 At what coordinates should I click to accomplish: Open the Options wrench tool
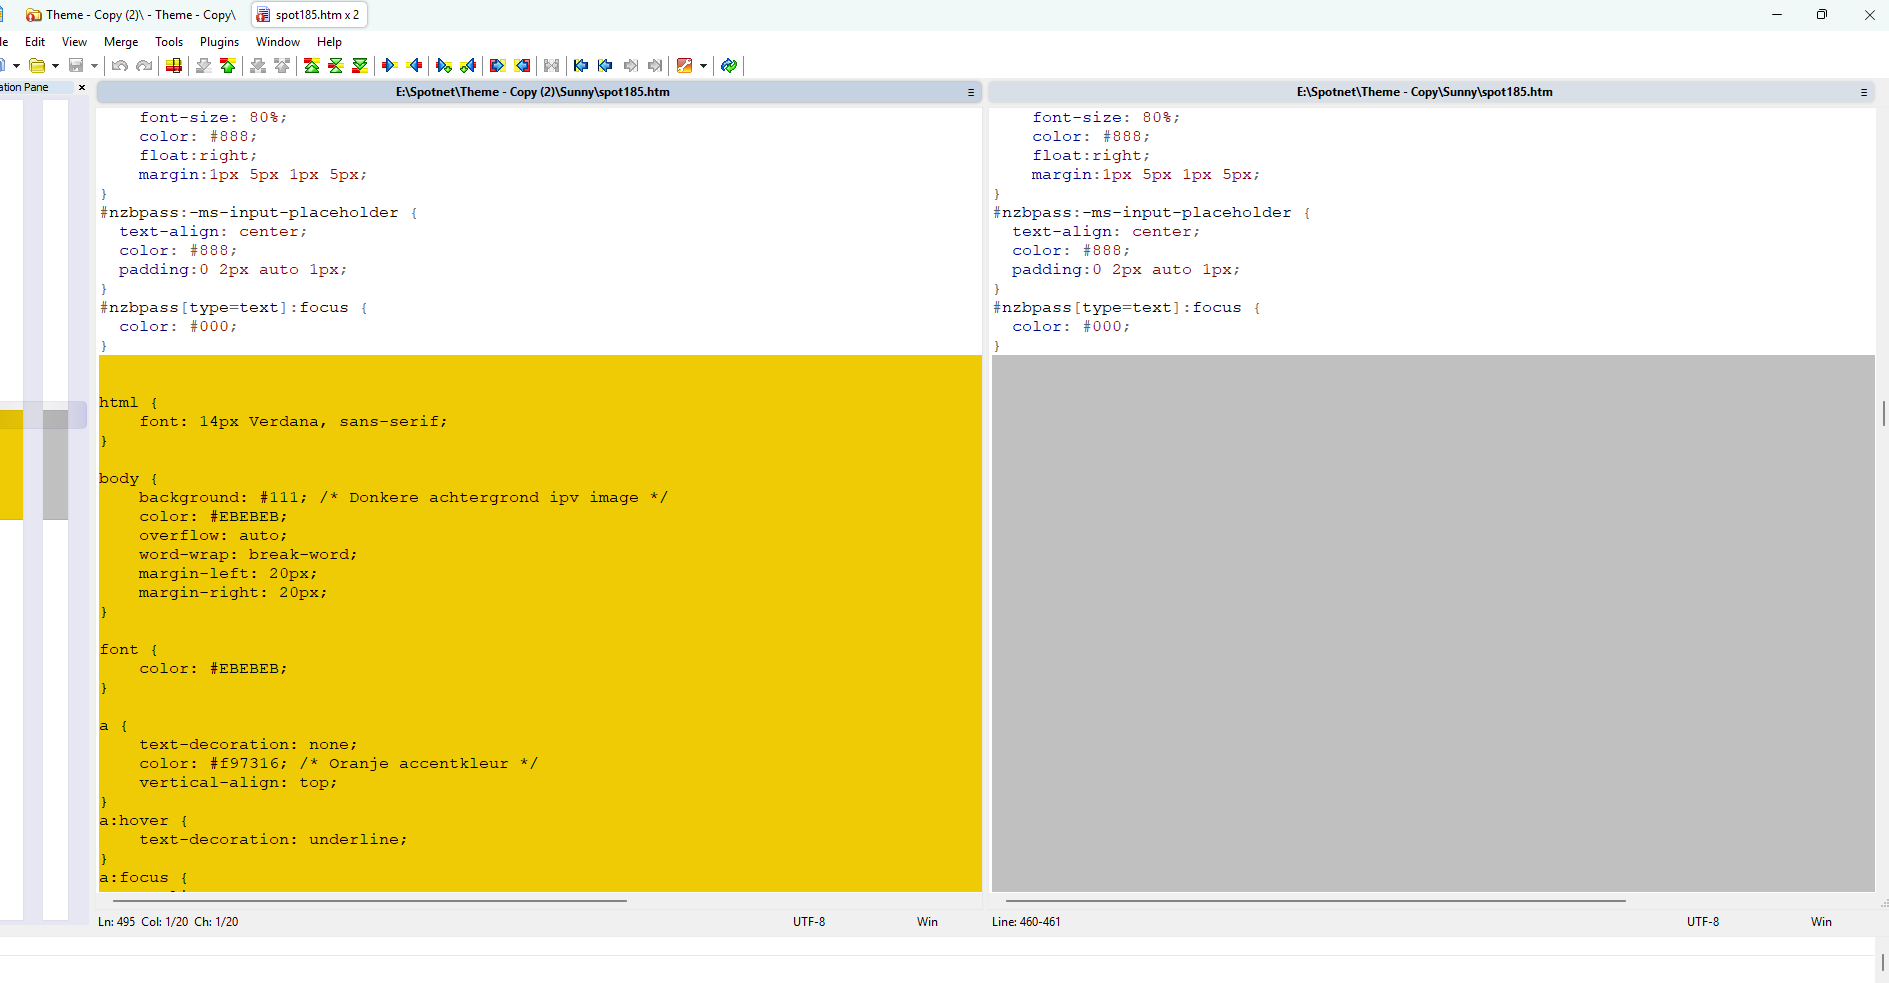pyautogui.click(x=684, y=66)
